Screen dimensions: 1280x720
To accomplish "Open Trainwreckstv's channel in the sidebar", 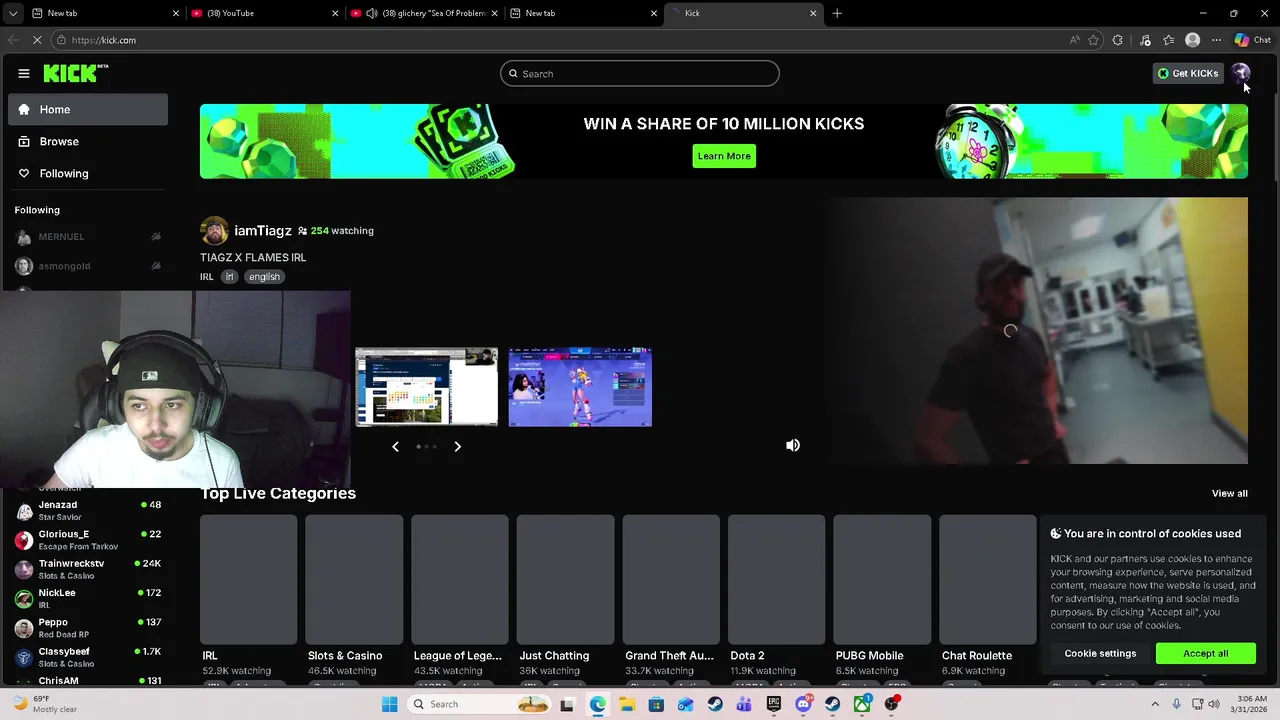I will pos(88,569).
